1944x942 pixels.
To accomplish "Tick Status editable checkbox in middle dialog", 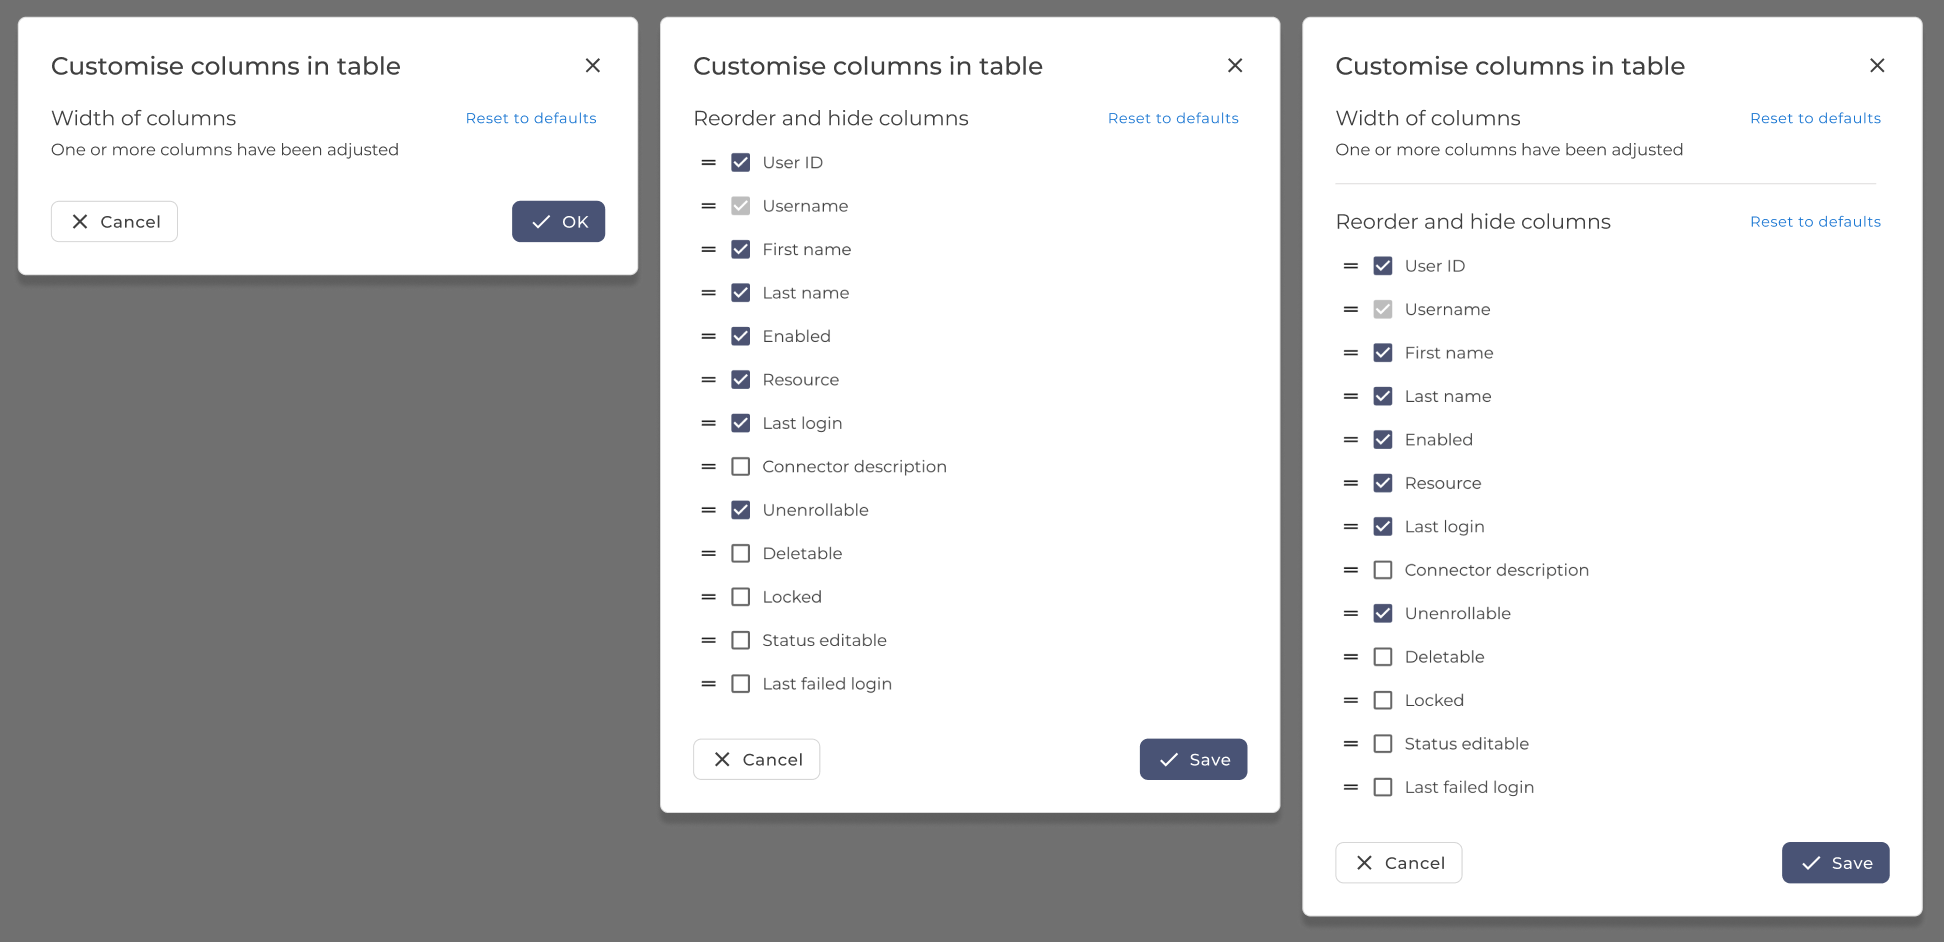I will pos(741,640).
